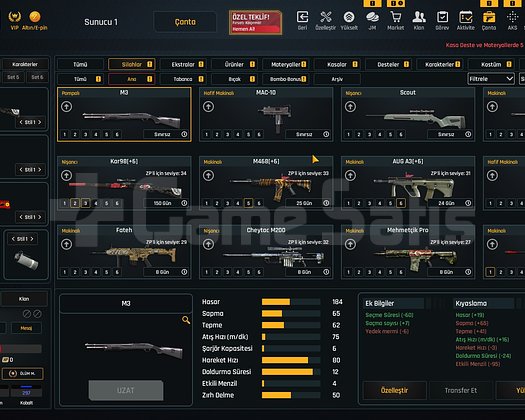
Task: Expand the Filtrele dropdown
Action: 491,79
